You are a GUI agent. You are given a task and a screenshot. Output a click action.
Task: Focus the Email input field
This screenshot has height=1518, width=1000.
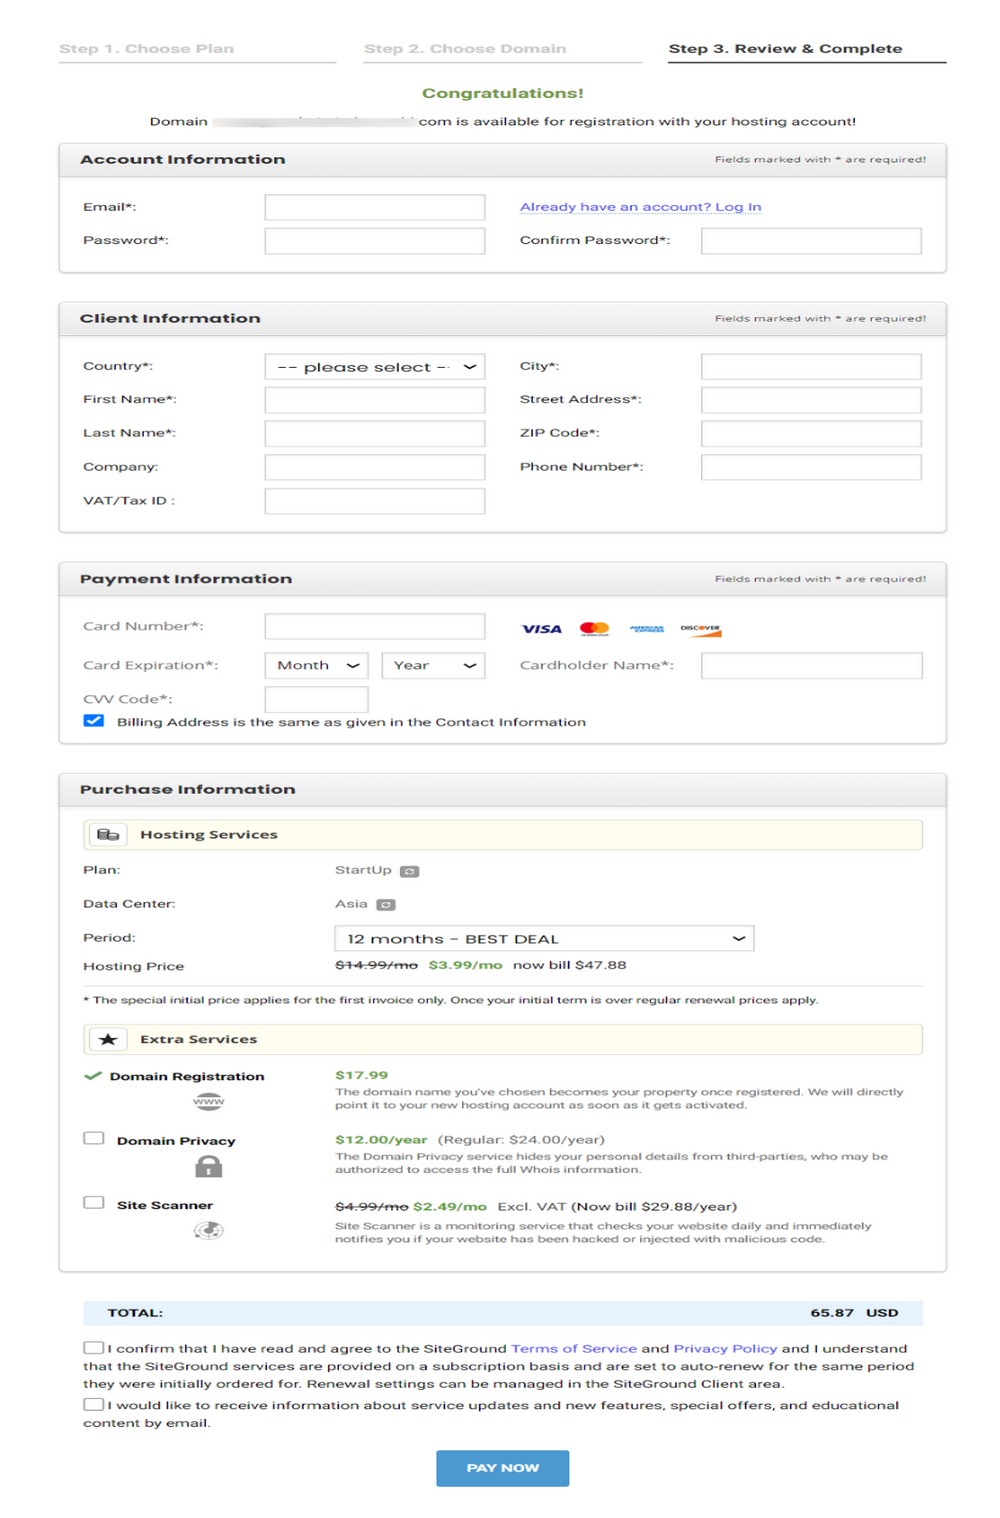click(375, 207)
